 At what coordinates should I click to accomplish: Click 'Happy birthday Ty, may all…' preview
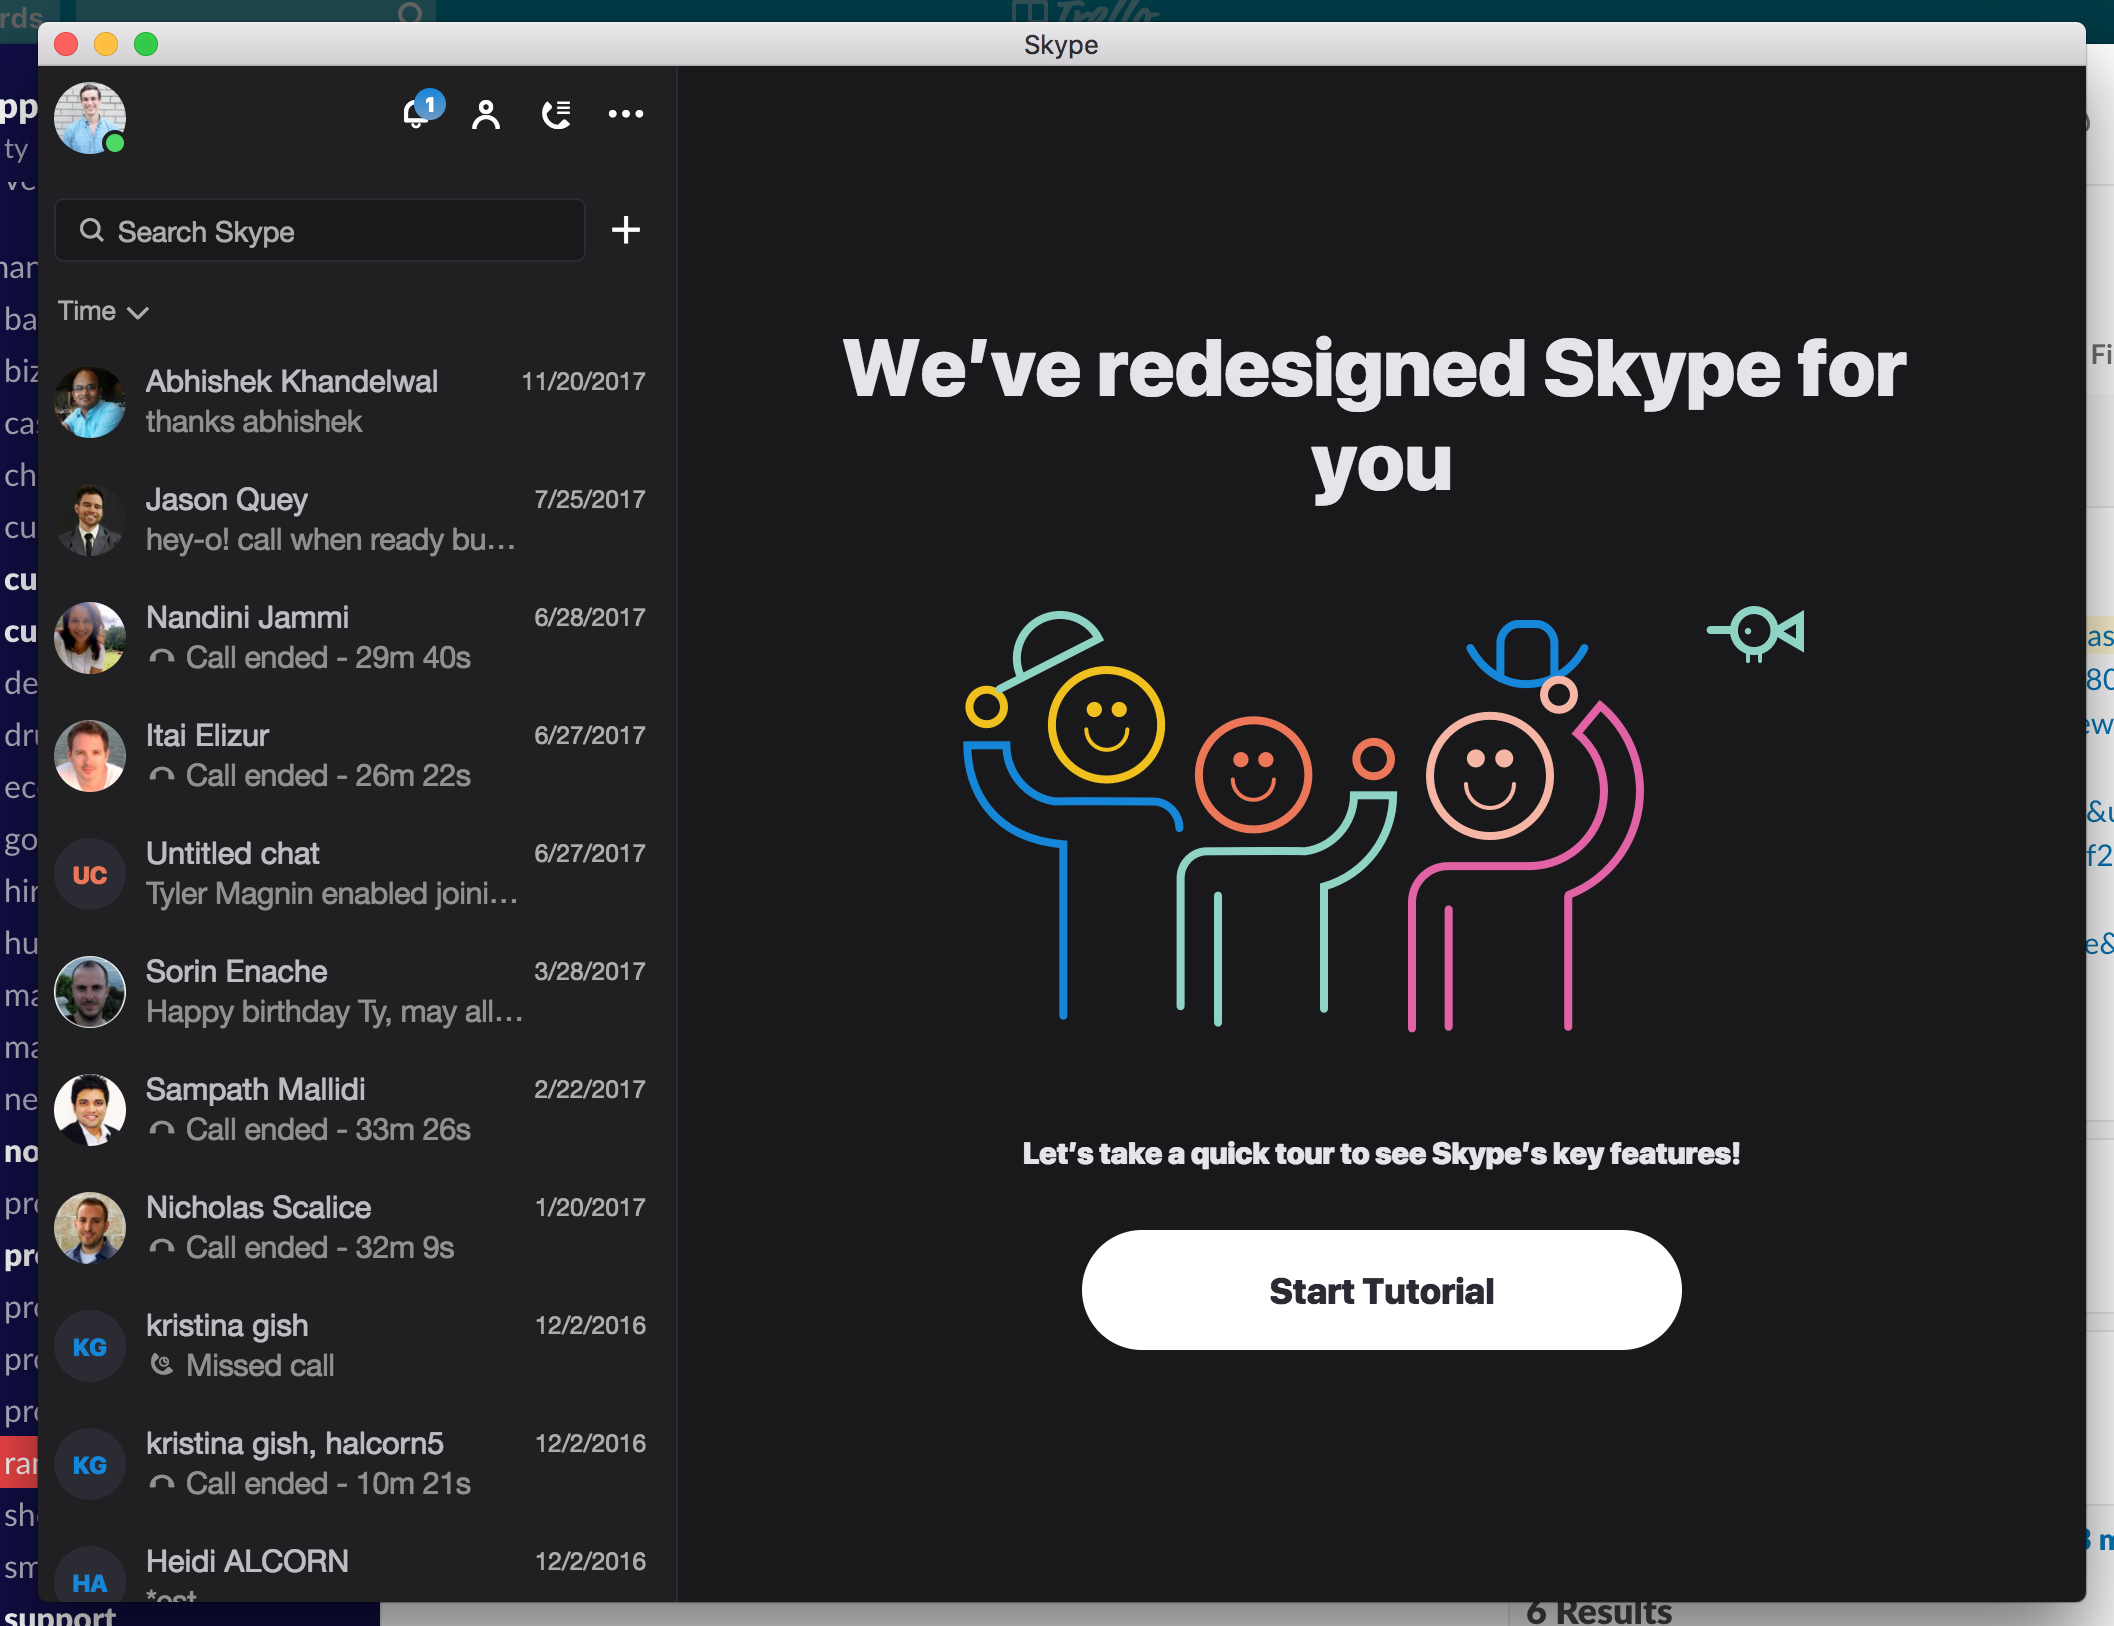point(334,1012)
